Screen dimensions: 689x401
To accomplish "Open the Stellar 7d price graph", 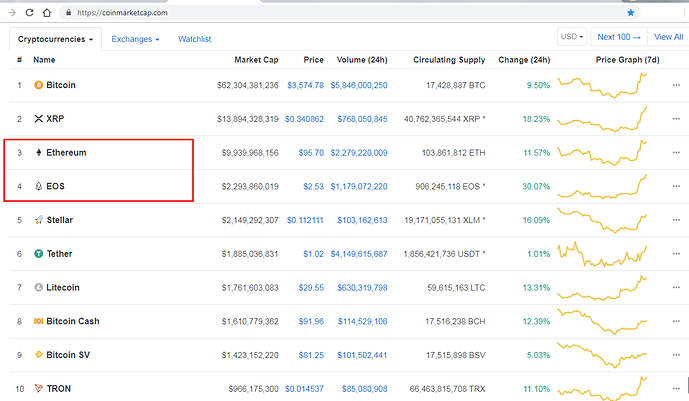I will 602,220.
